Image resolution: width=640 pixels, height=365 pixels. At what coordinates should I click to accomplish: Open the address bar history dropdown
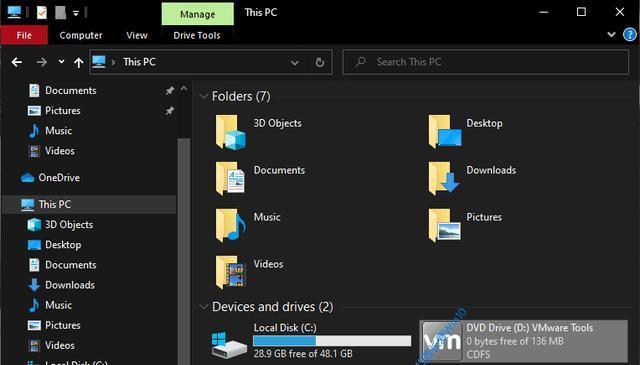295,62
